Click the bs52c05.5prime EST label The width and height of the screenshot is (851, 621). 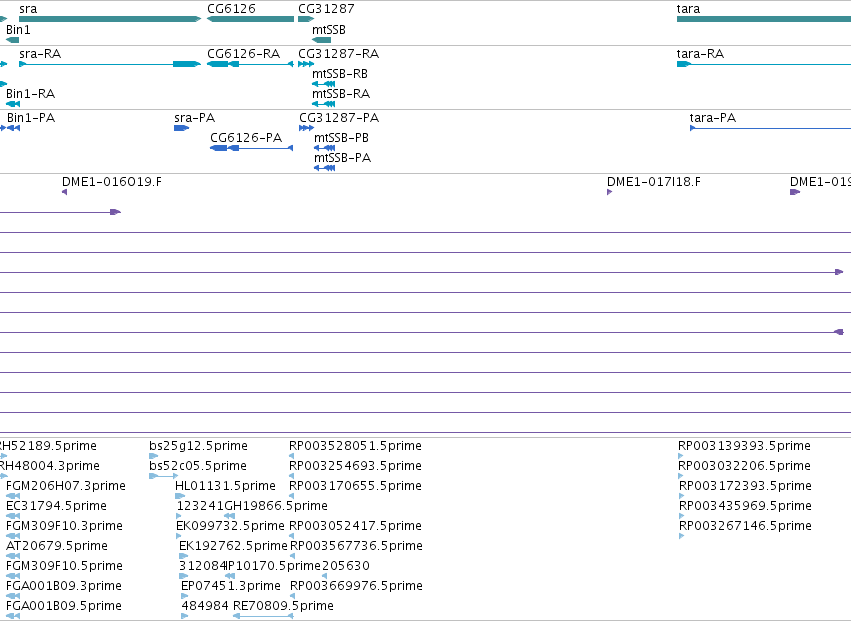(198, 466)
